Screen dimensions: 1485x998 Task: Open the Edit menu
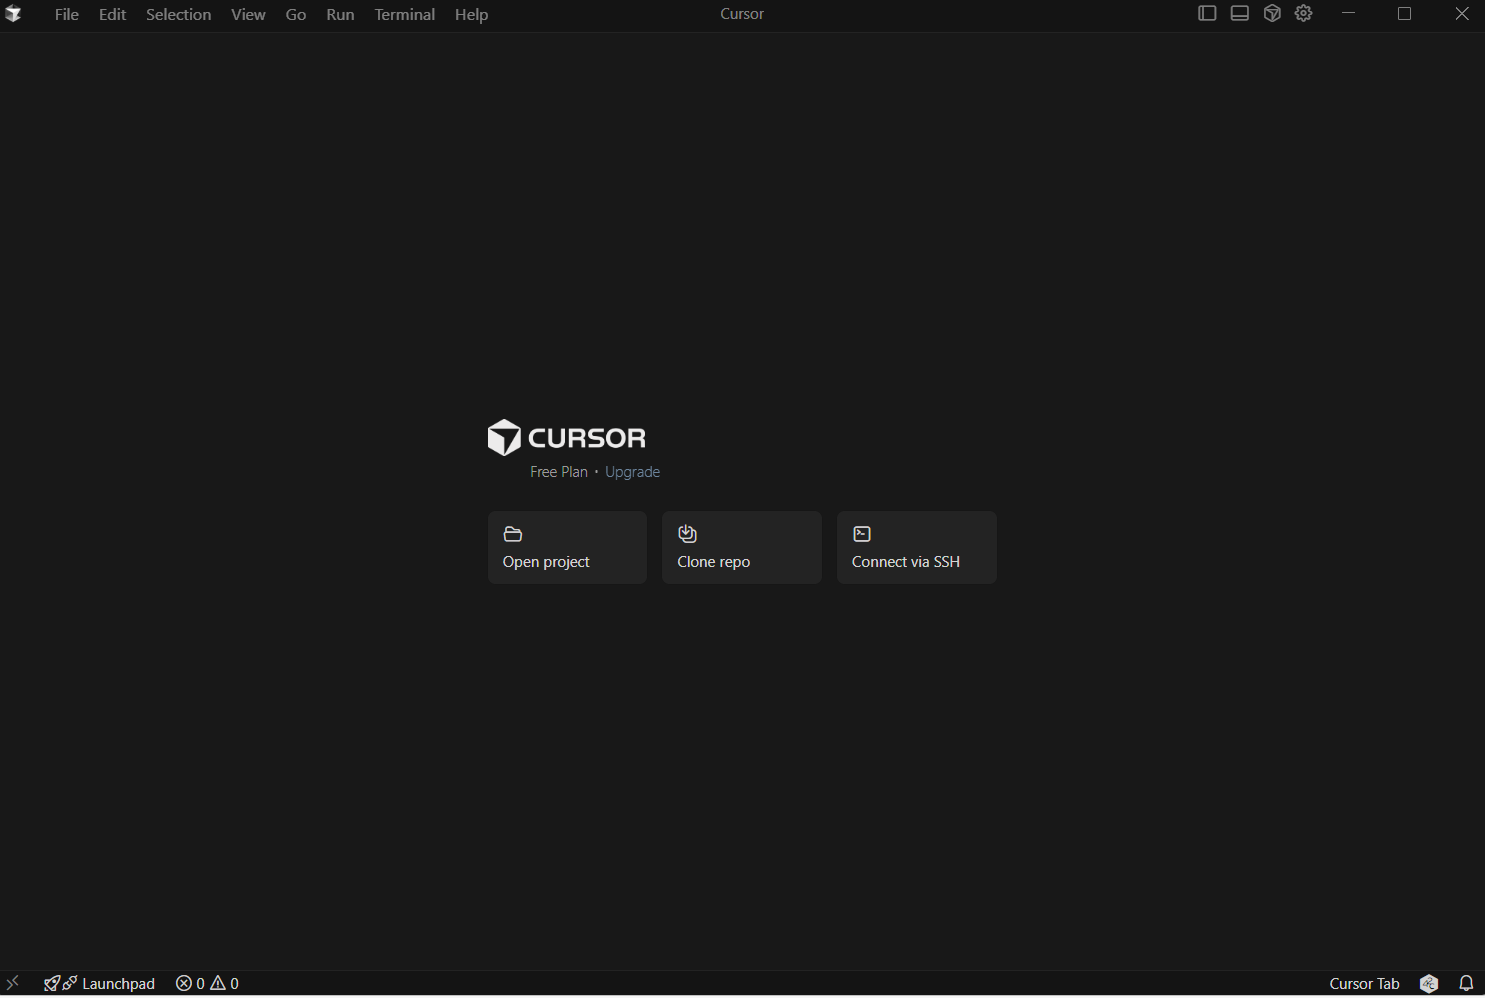pos(112,14)
